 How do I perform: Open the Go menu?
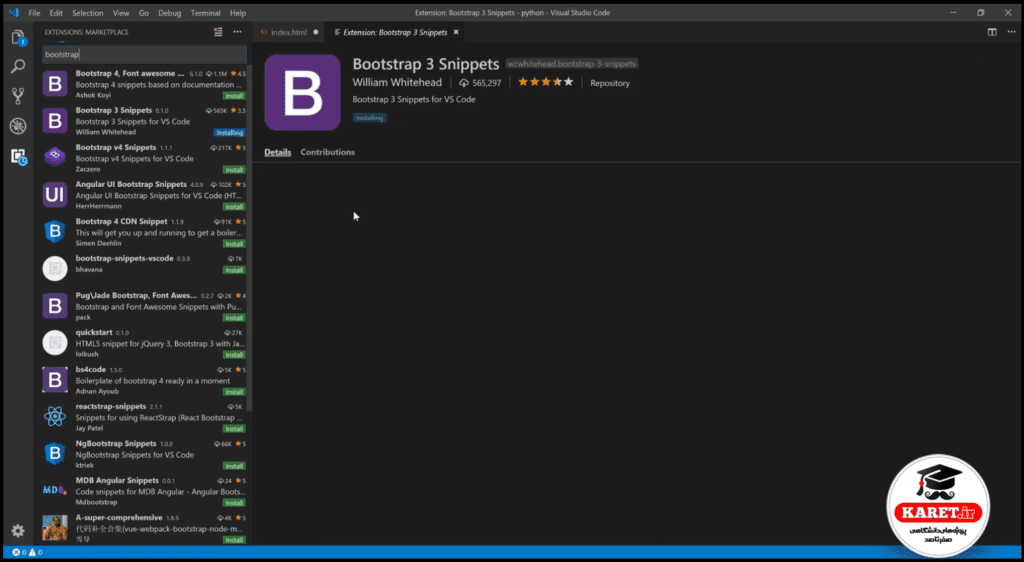pos(144,12)
